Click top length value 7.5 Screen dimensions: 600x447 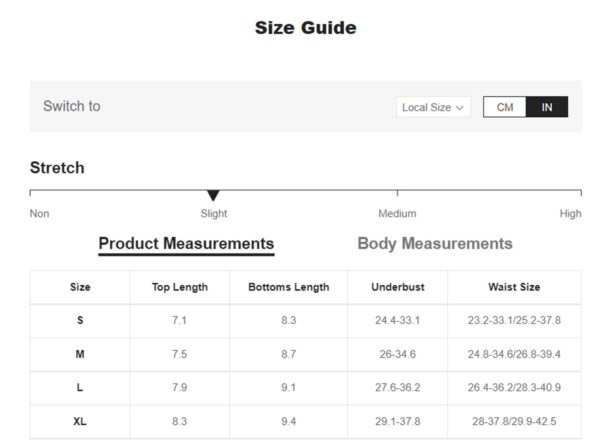pyautogui.click(x=179, y=354)
